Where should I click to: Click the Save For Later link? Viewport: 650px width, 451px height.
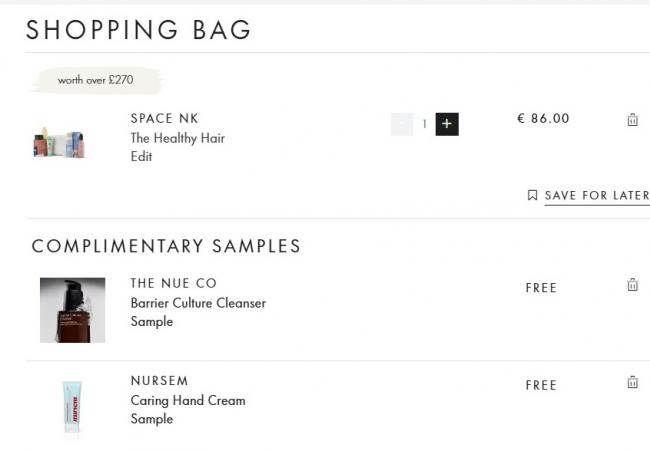[597, 196]
